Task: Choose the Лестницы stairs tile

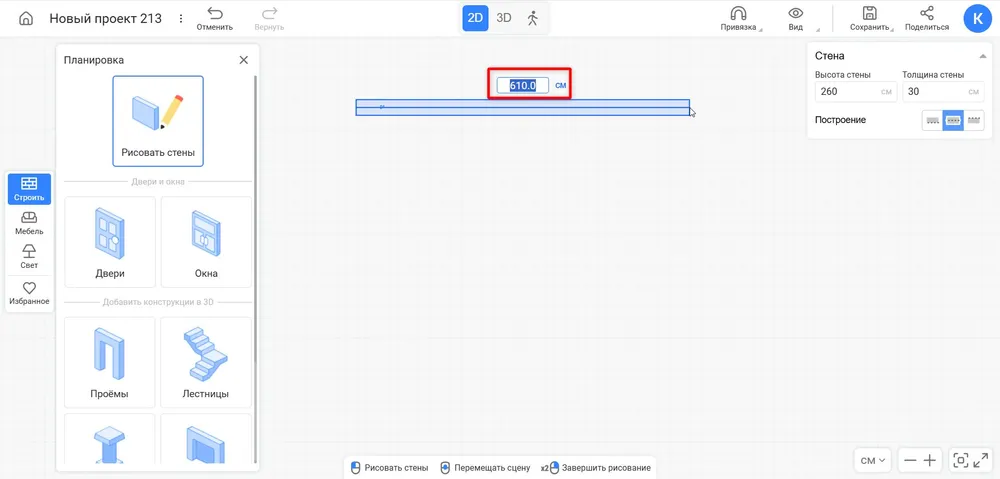Action: click(206, 363)
